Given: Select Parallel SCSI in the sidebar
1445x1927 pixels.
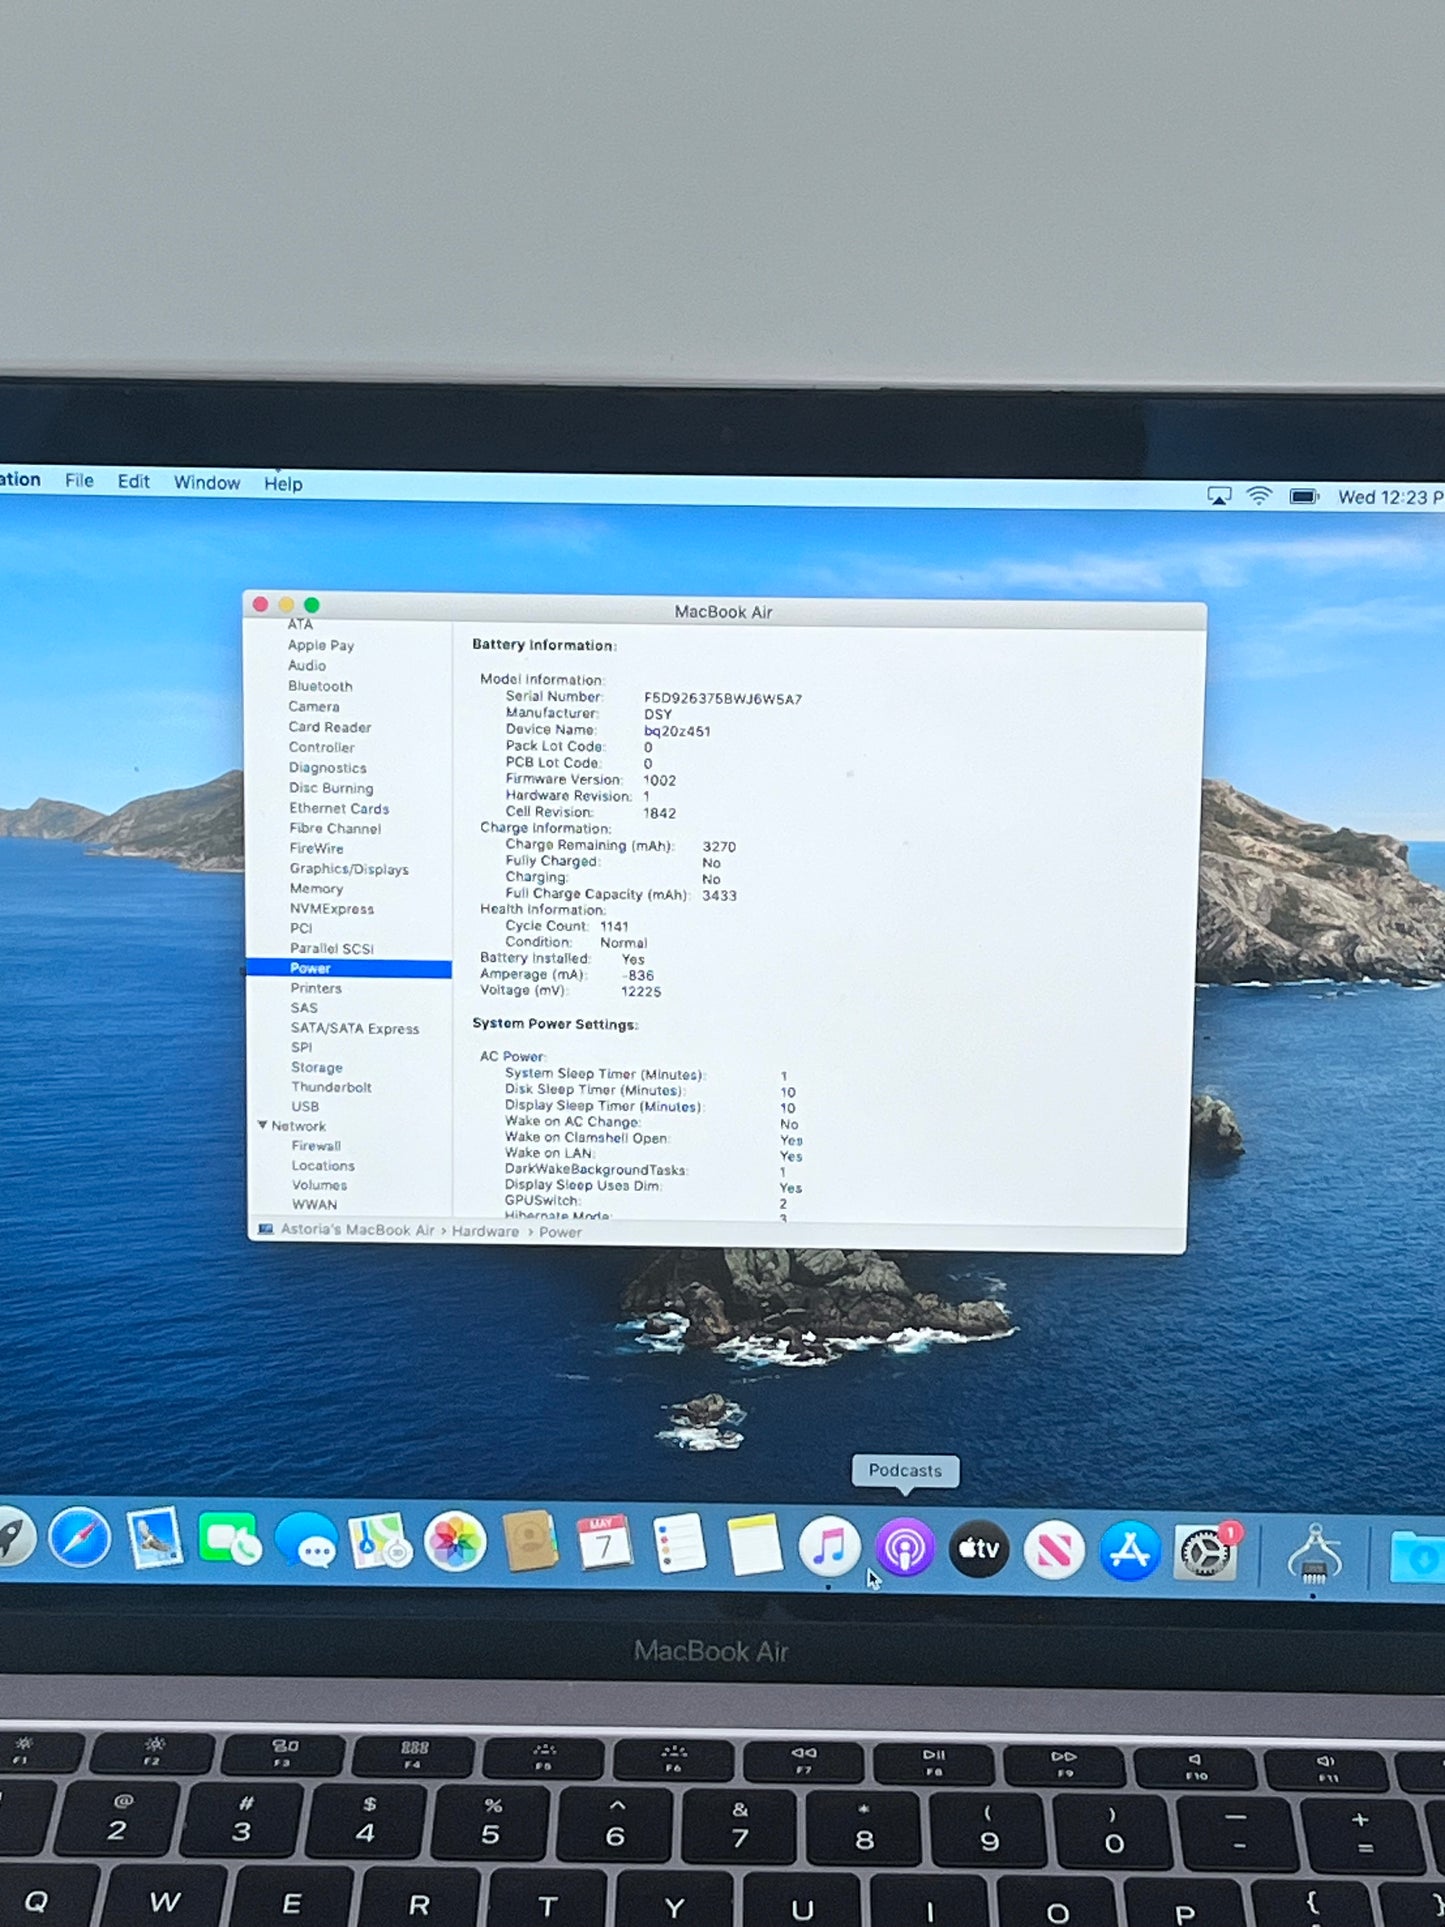Looking at the screenshot, I should (332, 948).
